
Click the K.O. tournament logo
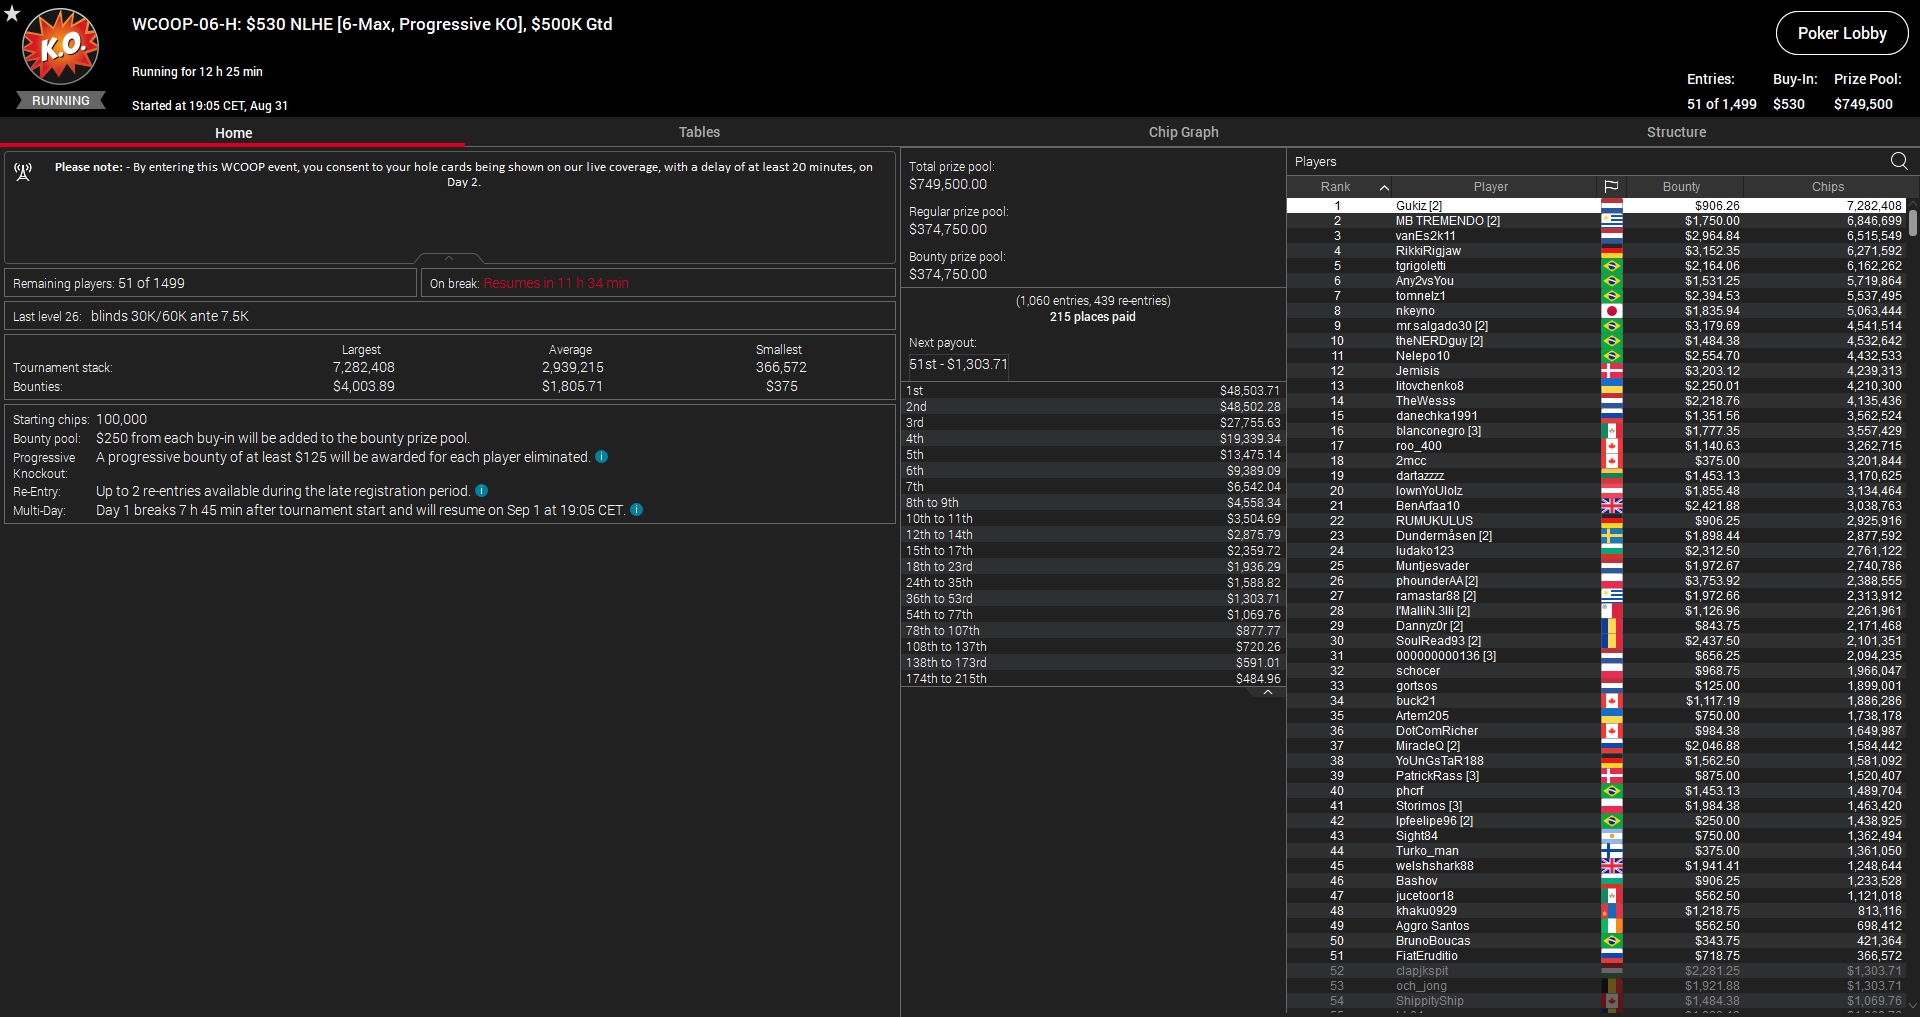point(61,47)
